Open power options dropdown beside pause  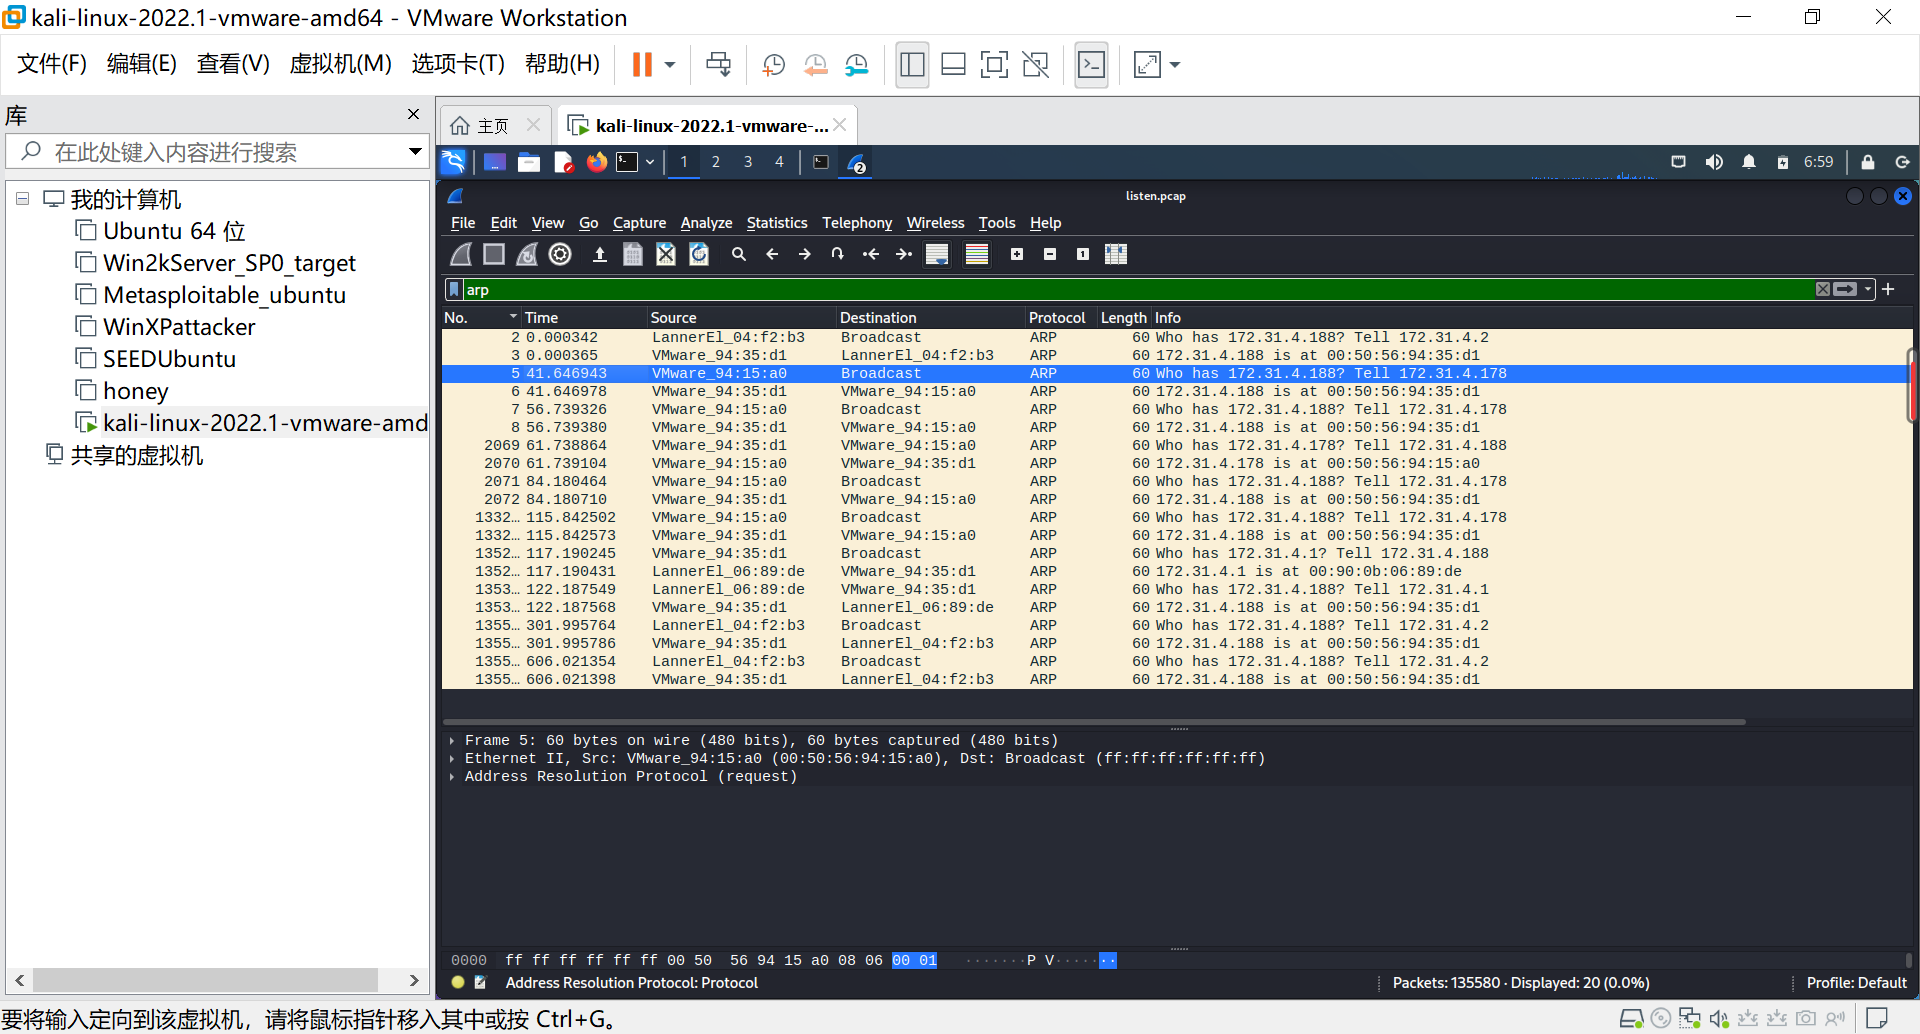point(670,65)
